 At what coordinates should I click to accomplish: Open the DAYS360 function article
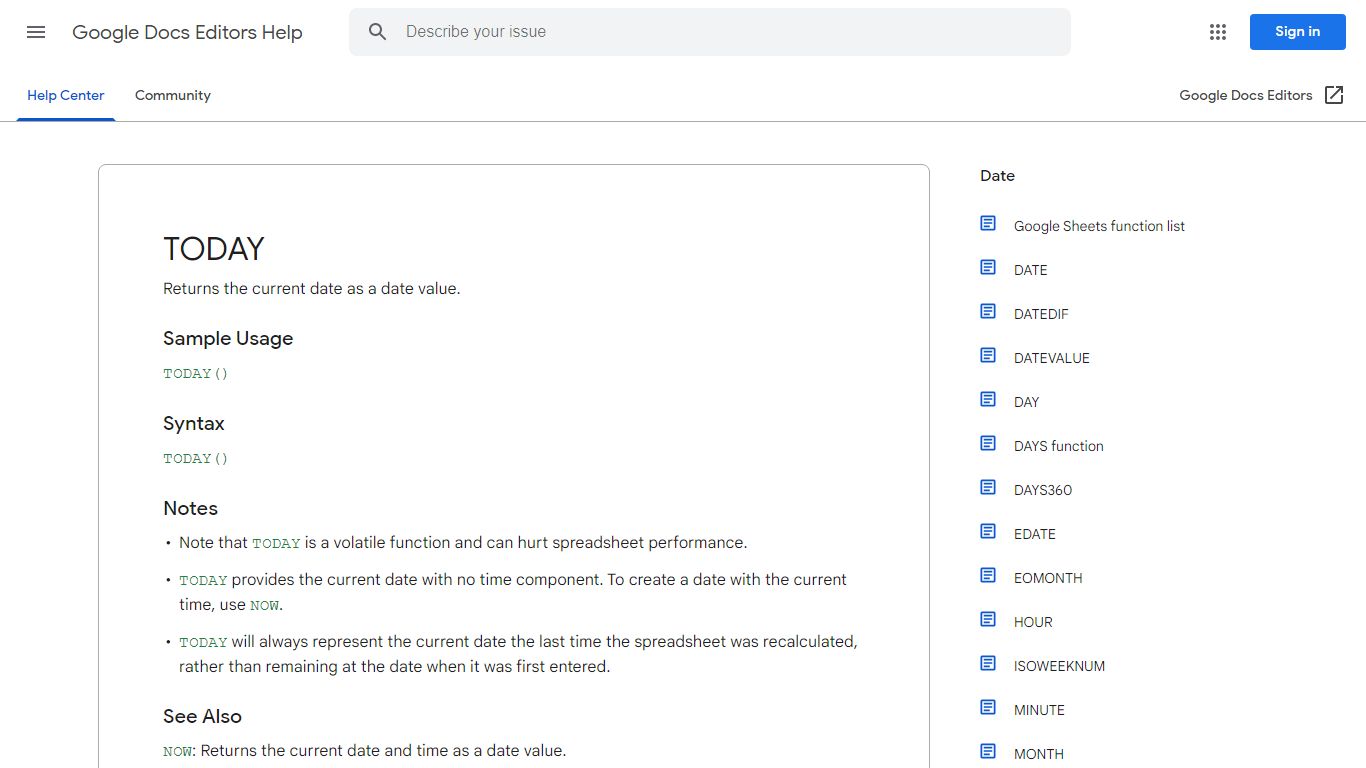point(1043,490)
